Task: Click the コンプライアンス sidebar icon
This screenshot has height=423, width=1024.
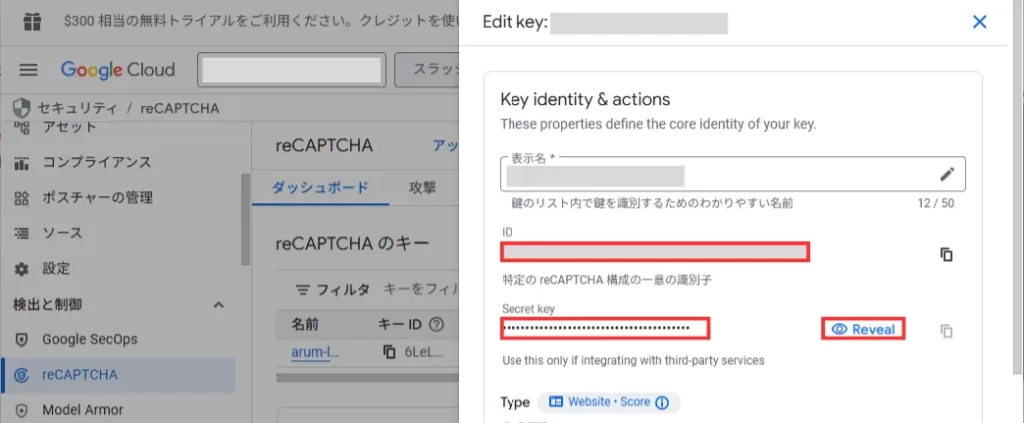Action: (x=22, y=163)
